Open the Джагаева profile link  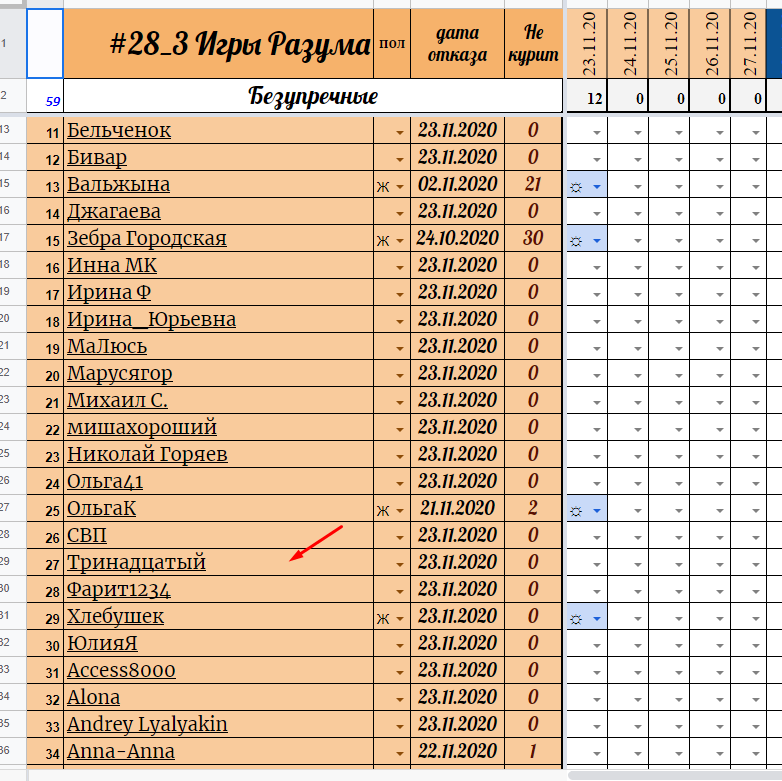coord(114,211)
